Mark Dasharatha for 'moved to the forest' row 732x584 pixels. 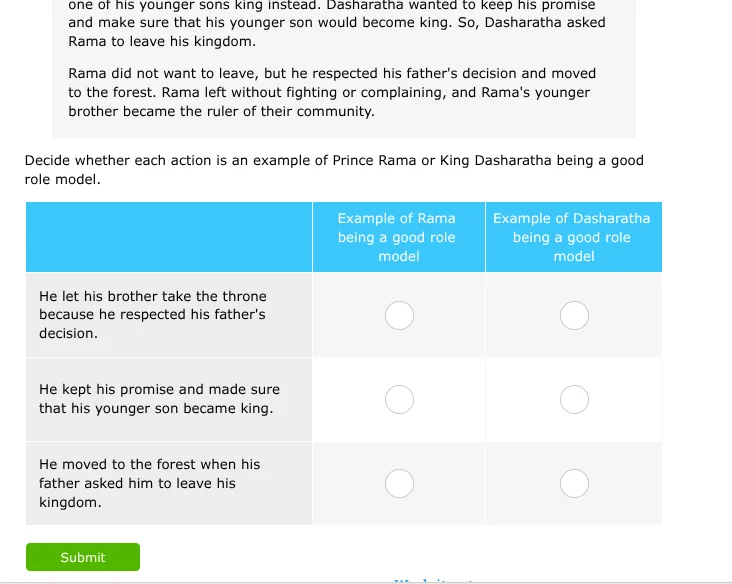pyautogui.click(x=574, y=484)
